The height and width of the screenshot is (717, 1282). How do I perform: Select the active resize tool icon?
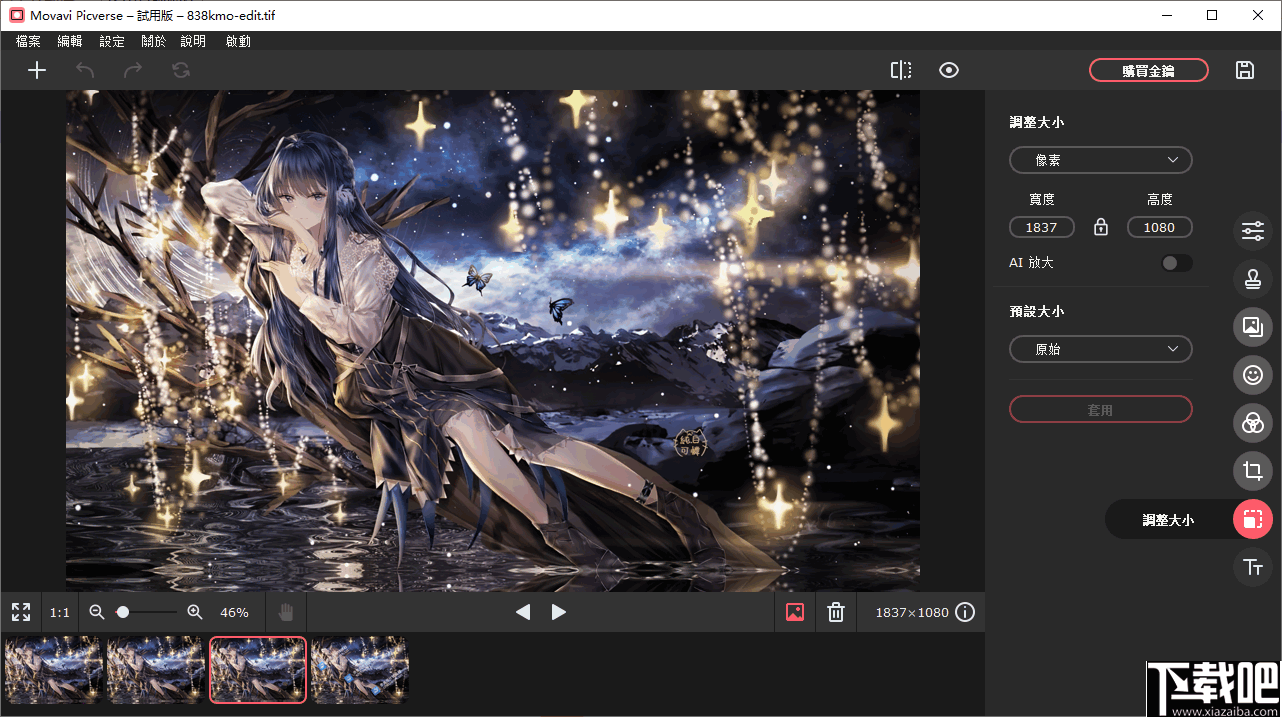(x=1253, y=519)
